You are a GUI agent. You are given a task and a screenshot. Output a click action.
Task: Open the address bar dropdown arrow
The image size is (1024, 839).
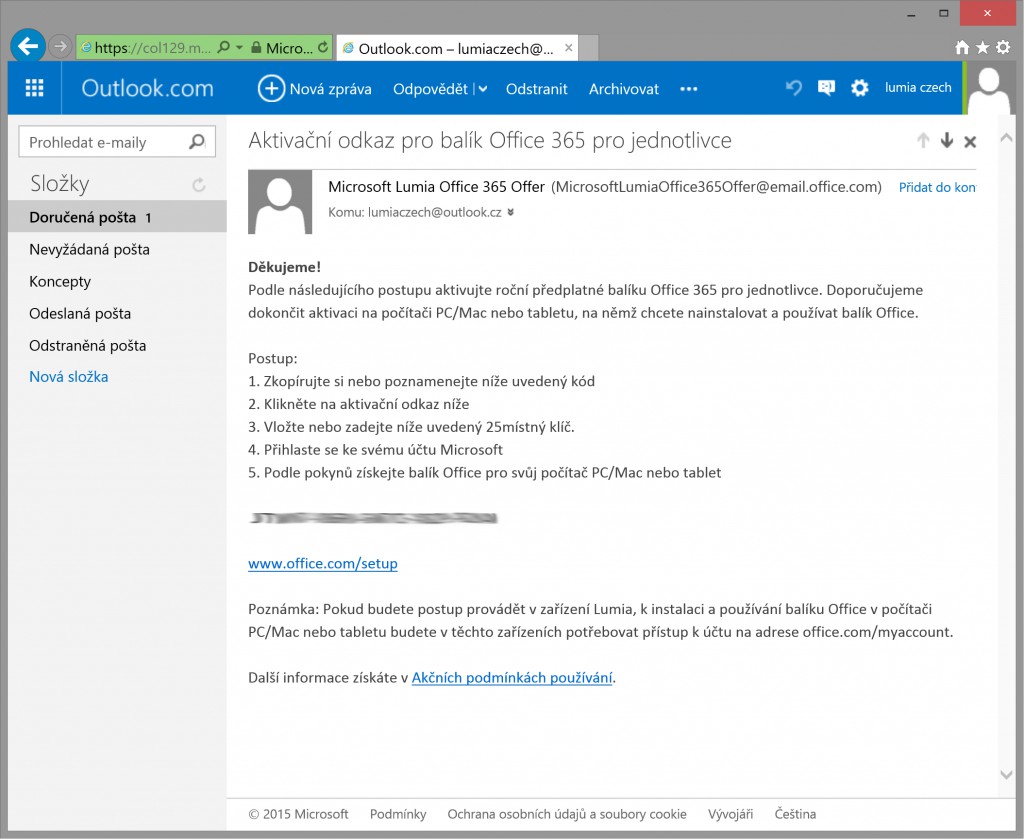(x=239, y=47)
